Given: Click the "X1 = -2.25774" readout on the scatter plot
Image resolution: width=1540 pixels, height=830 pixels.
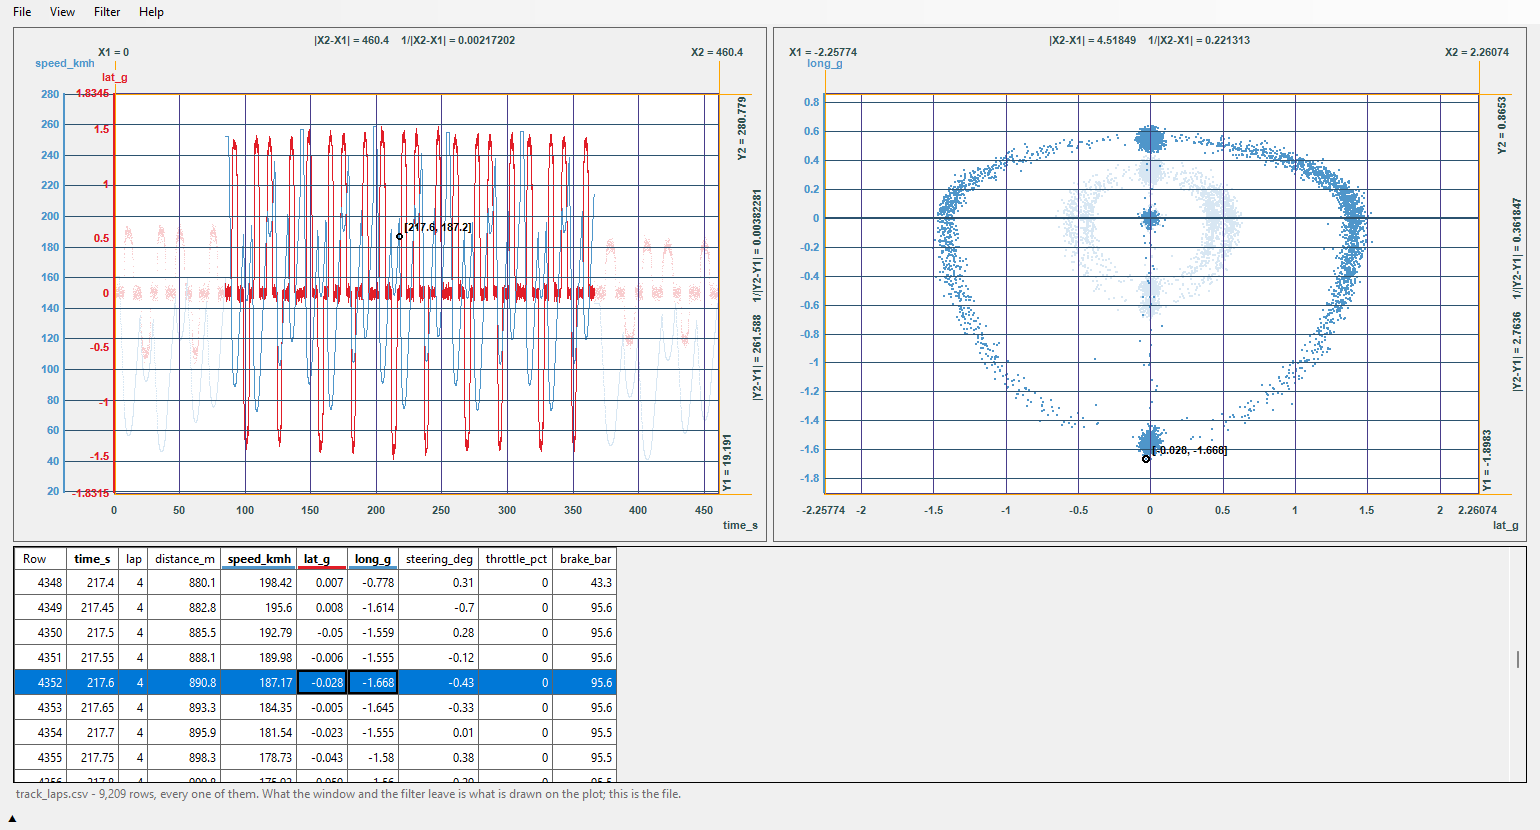Looking at the screenshot, I should [x=823, y=52].
